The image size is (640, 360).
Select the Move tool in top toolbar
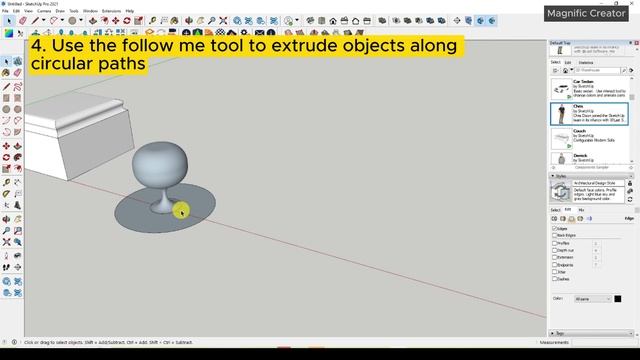click(116, 20)
